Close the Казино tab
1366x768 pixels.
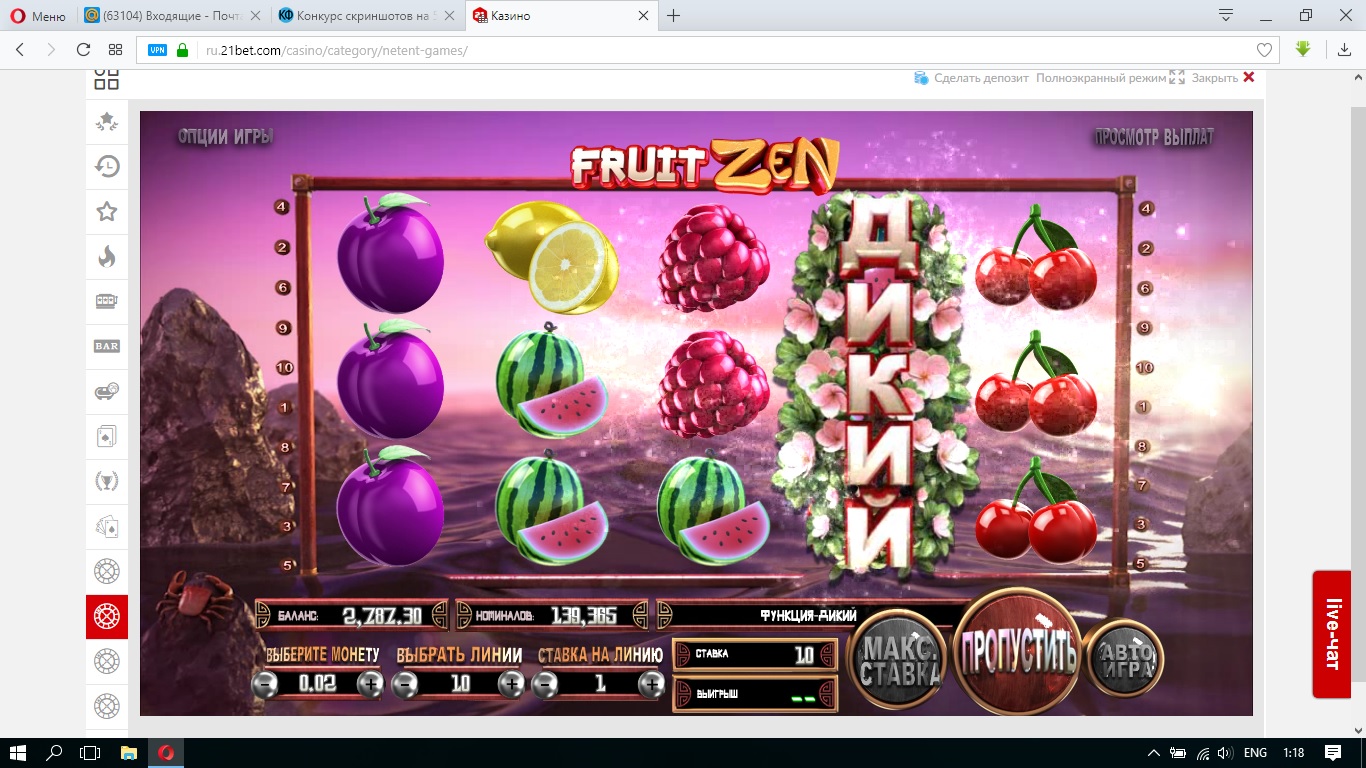[643, 16]
